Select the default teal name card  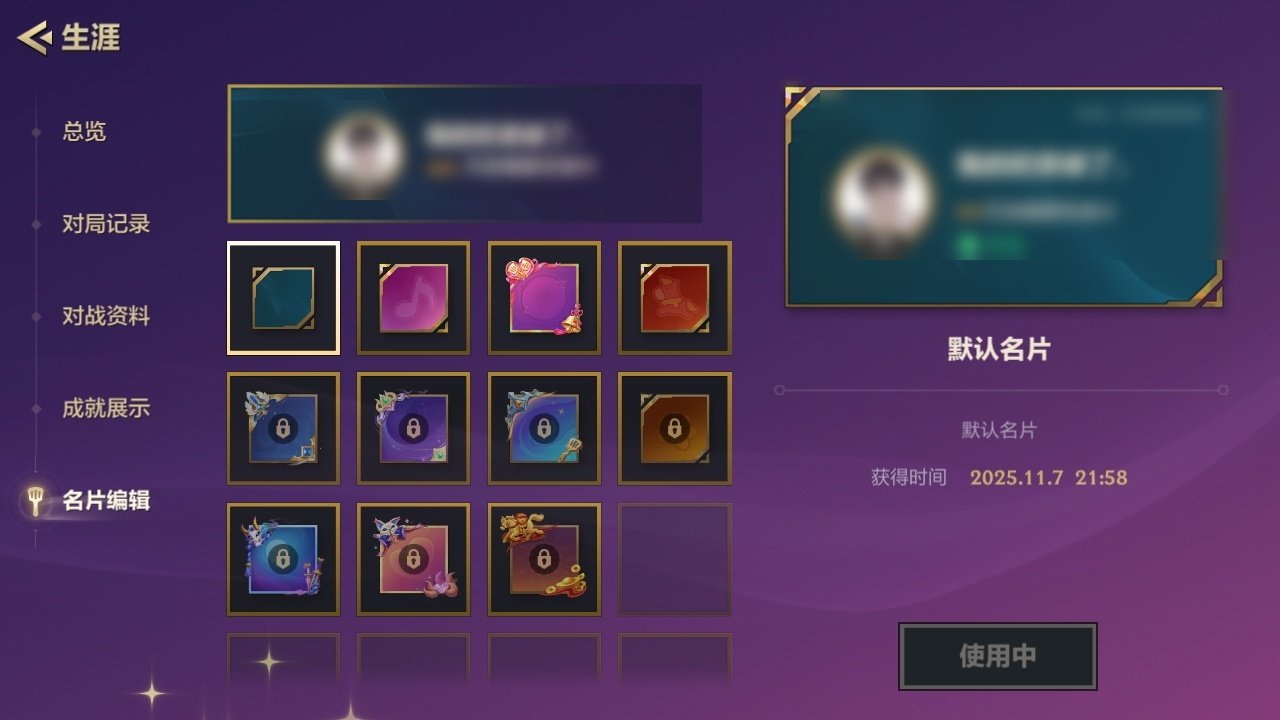pyautogui.click(x=283, y=298)
